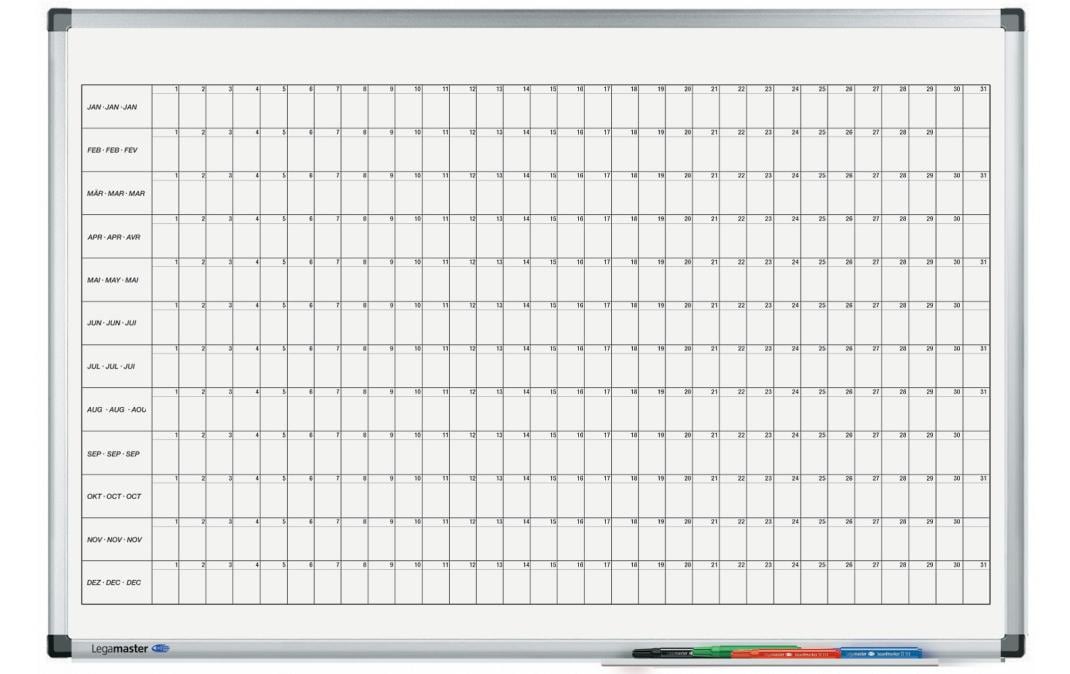Click the DEZ · DEC · DEC row label
1070x674 pixels.
tap(114, 583)
